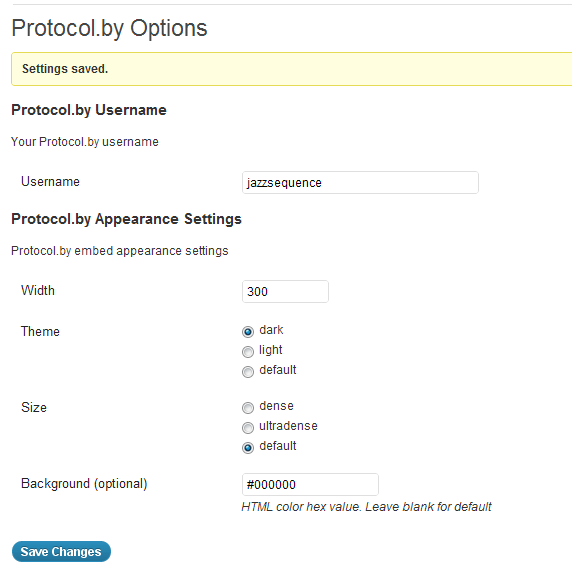Focus the Username text field
The image size is (572, 581).
tap(360, 182)
